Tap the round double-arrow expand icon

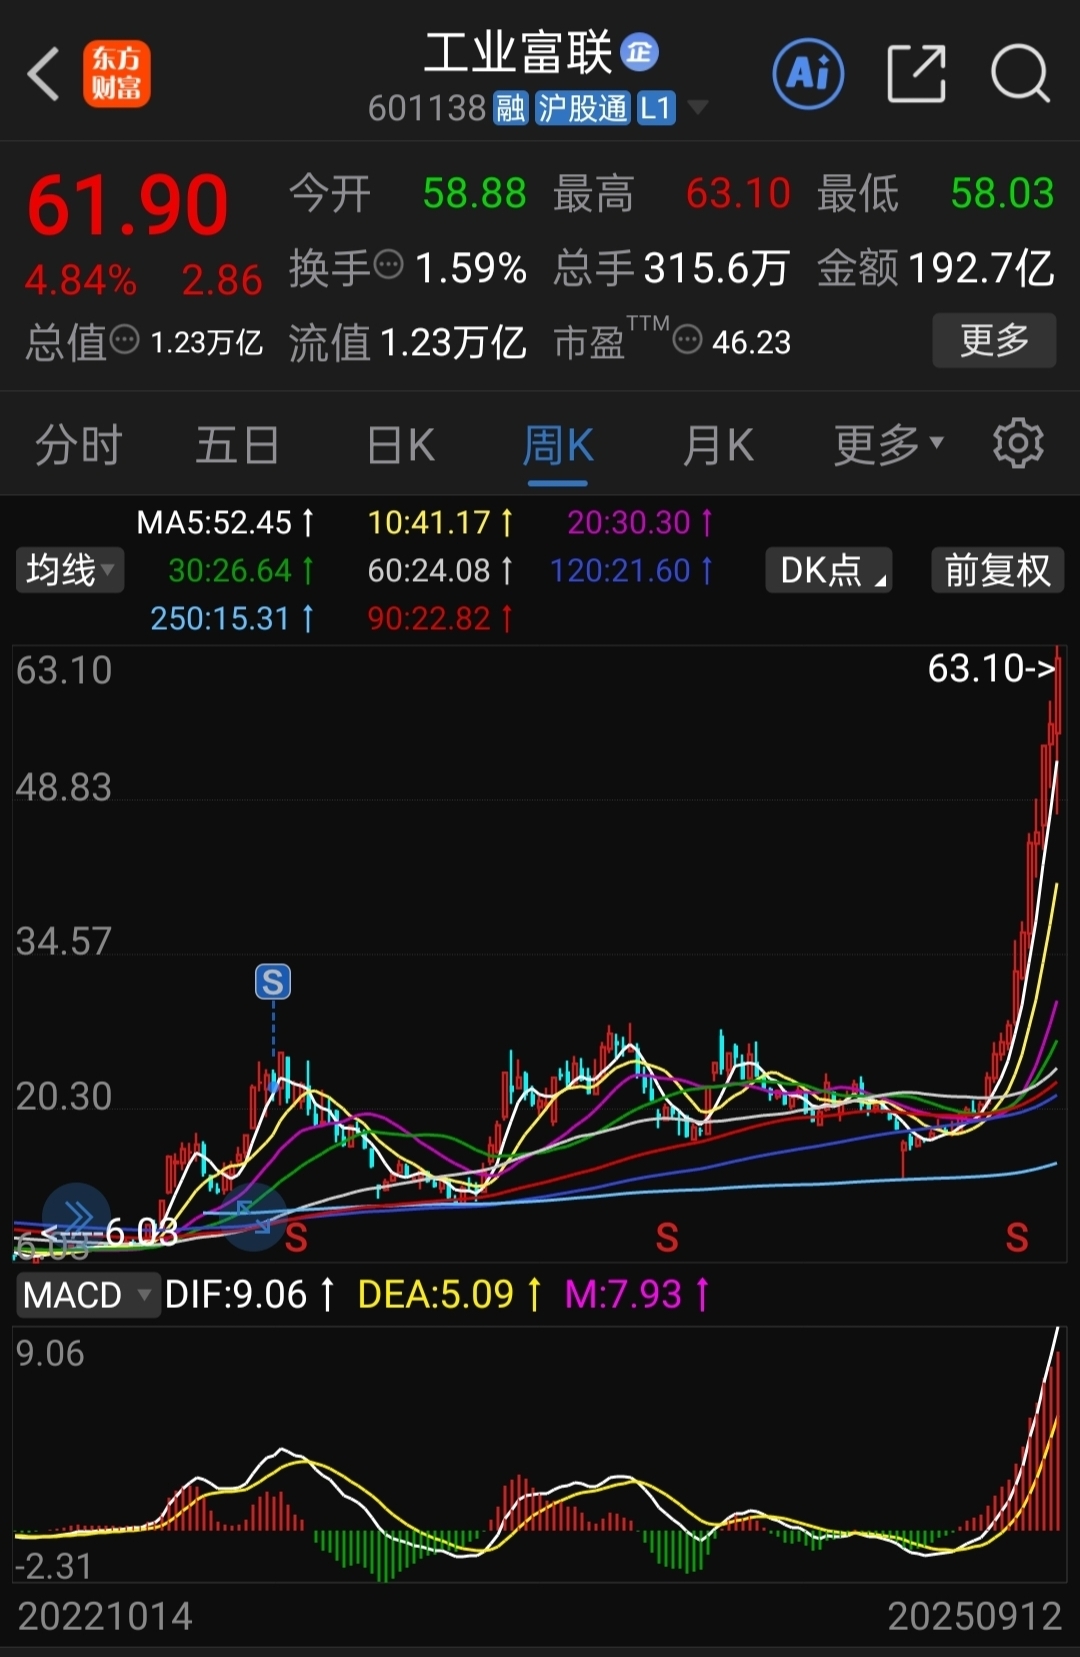point(76,1217)
